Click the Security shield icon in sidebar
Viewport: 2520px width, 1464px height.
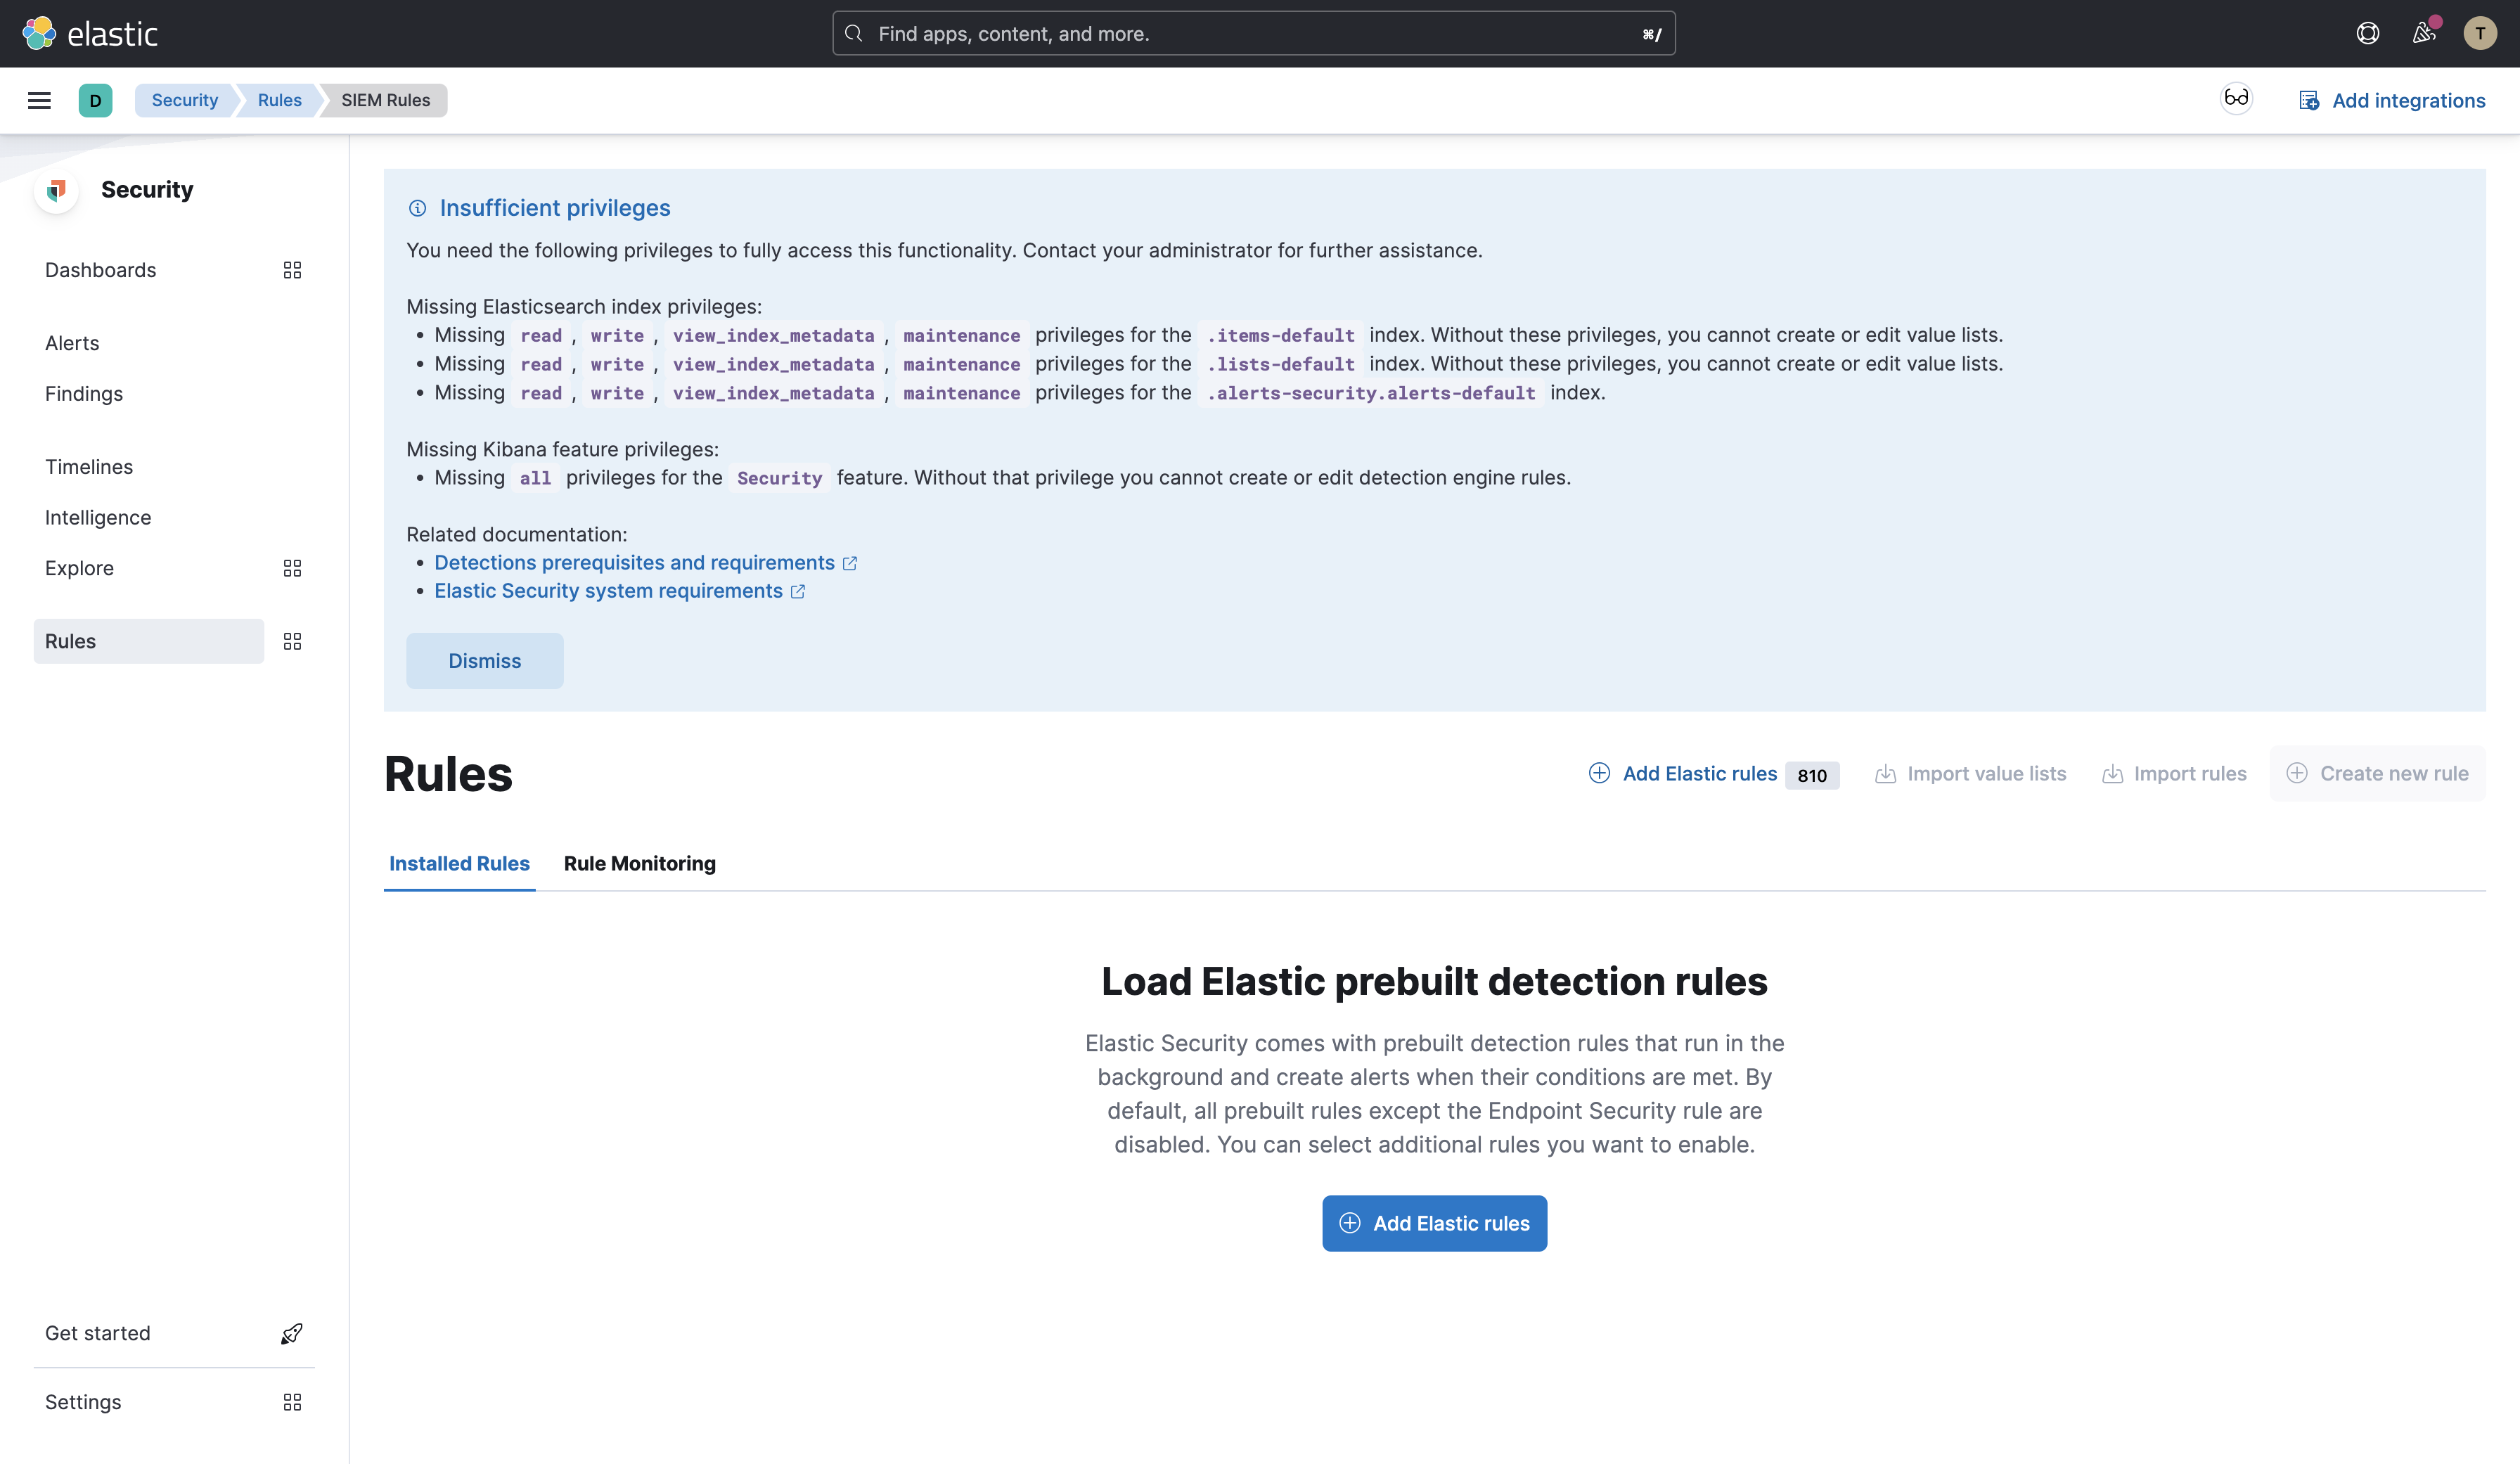56,190
